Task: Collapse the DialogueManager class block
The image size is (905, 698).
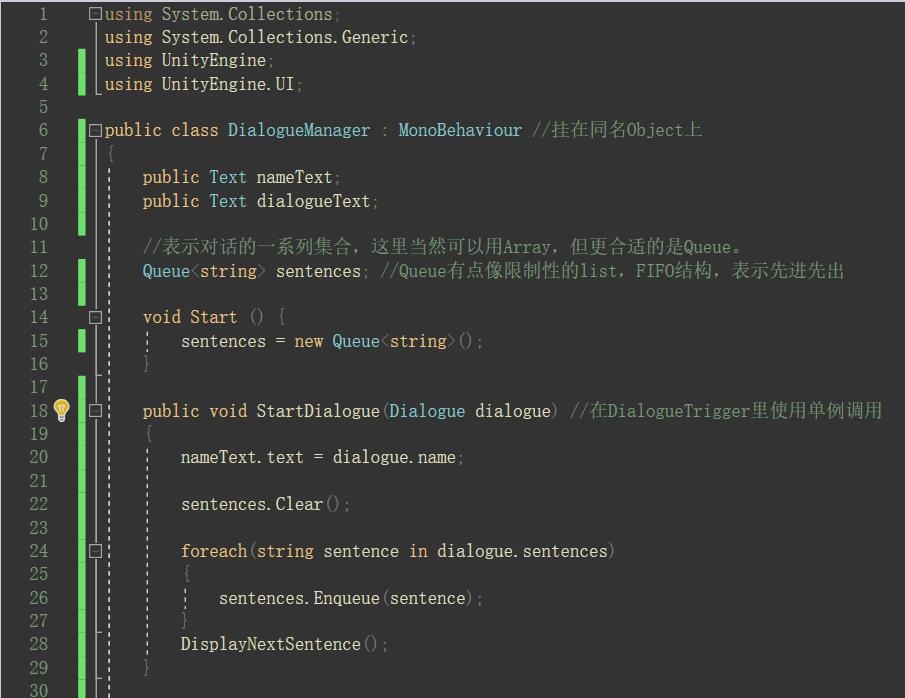Action: click(95, 130)
